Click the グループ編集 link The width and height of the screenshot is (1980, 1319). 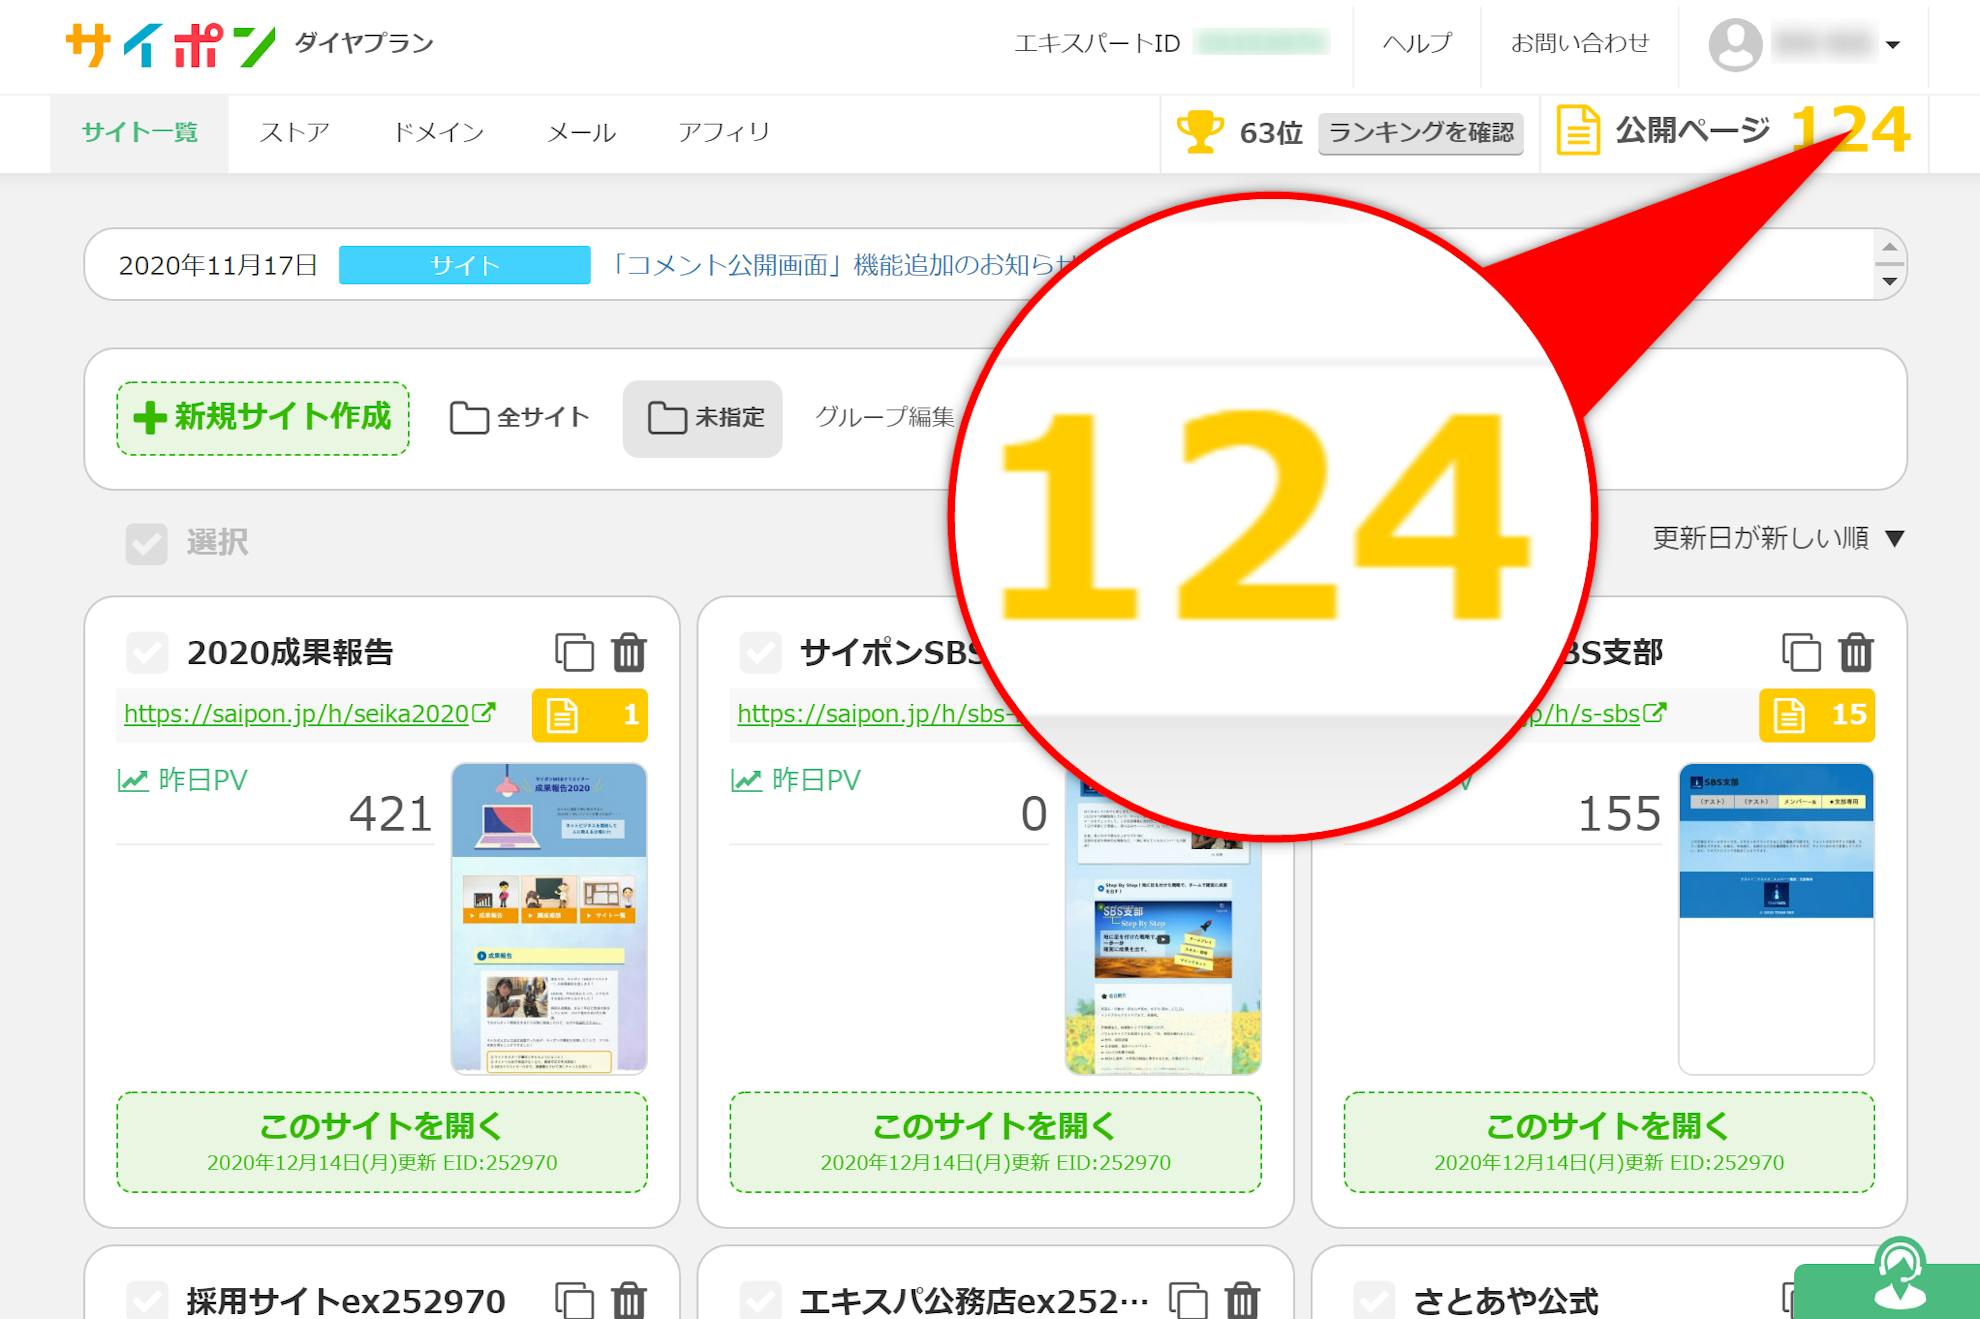coord(885,417)
